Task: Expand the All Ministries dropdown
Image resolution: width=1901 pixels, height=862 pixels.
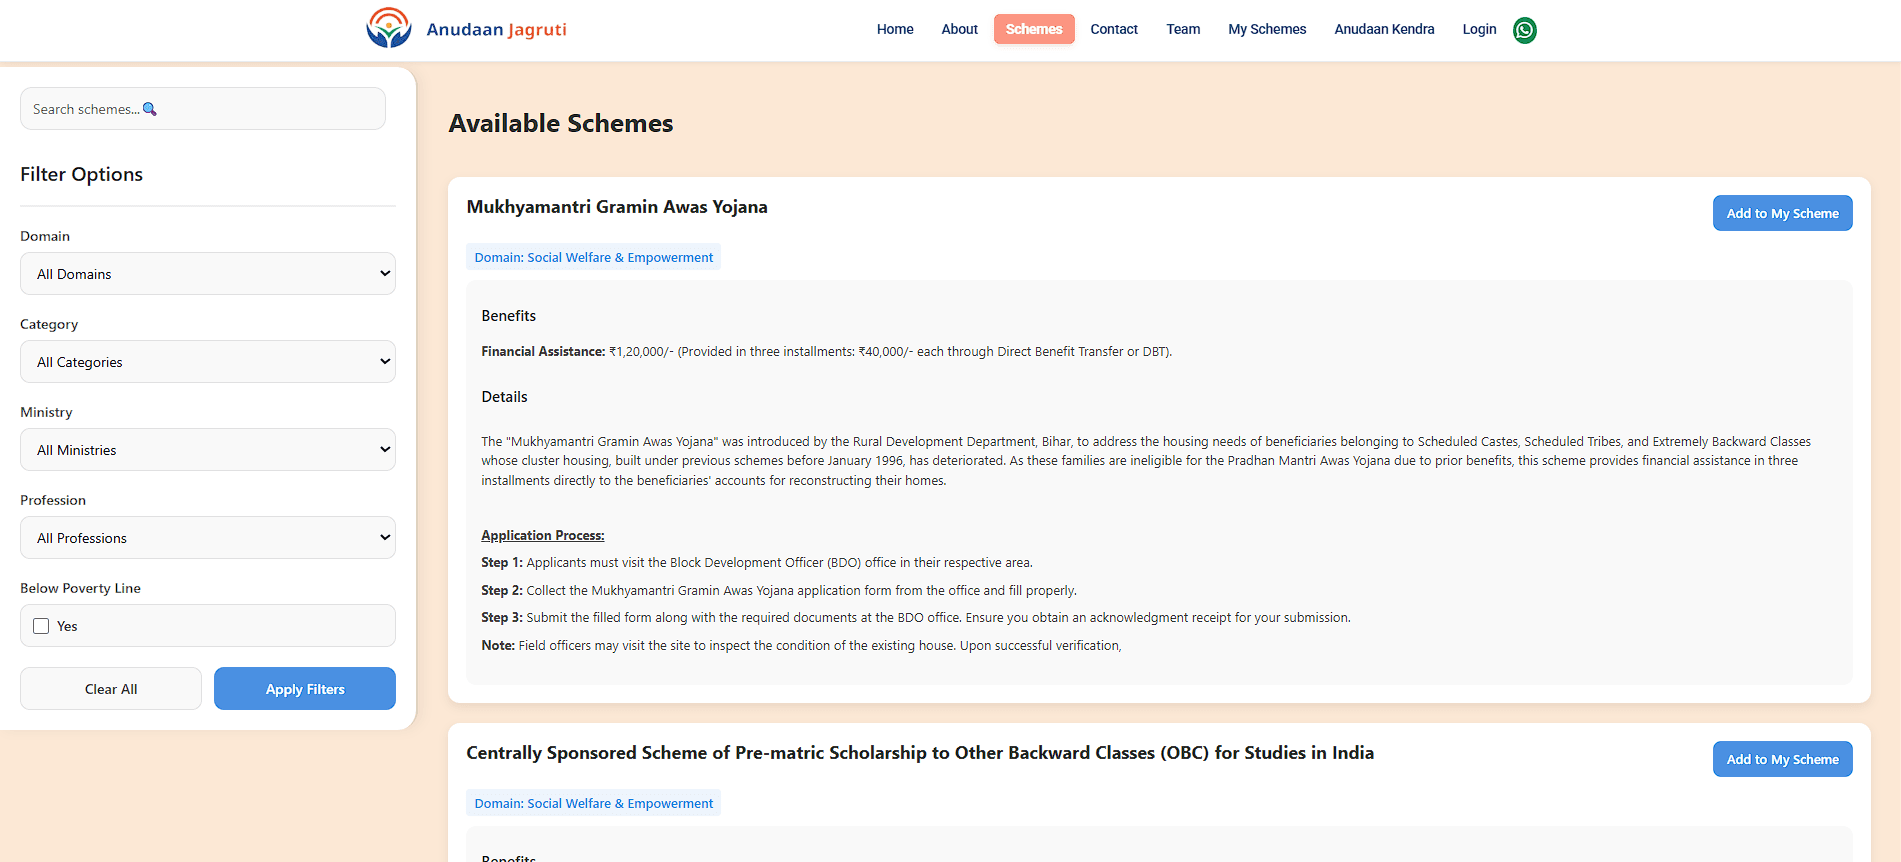Action: point(208,450)
